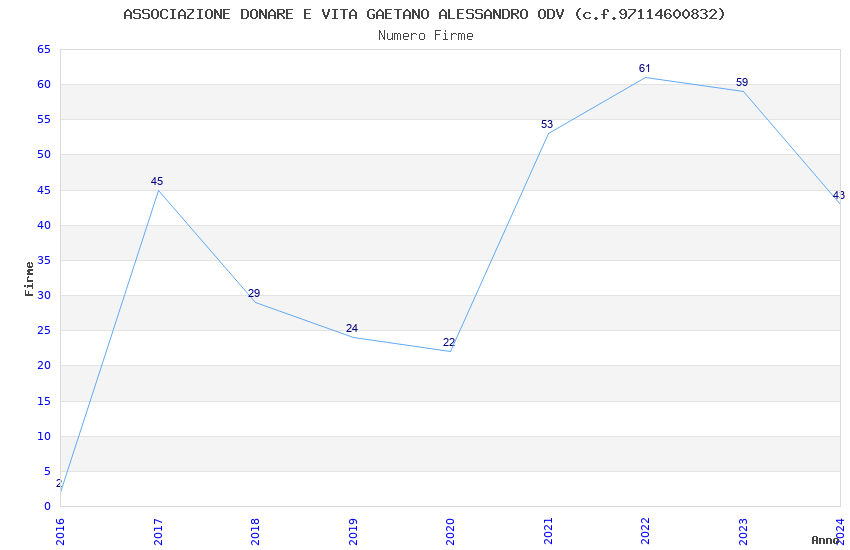Click the y-axis tick value 10
This screenshot has height=550, width=850.
(44, 437)
